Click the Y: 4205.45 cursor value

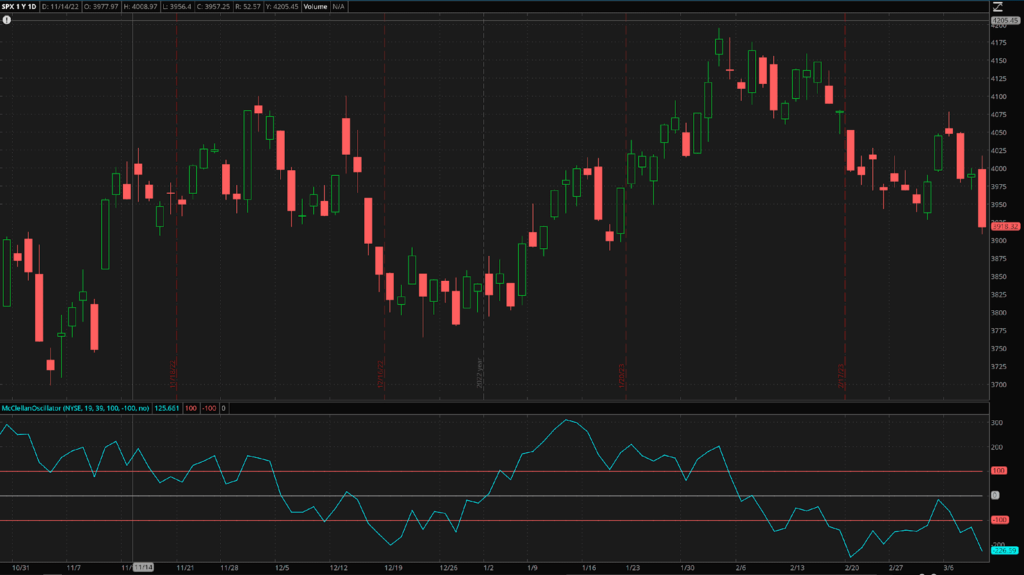282,7
